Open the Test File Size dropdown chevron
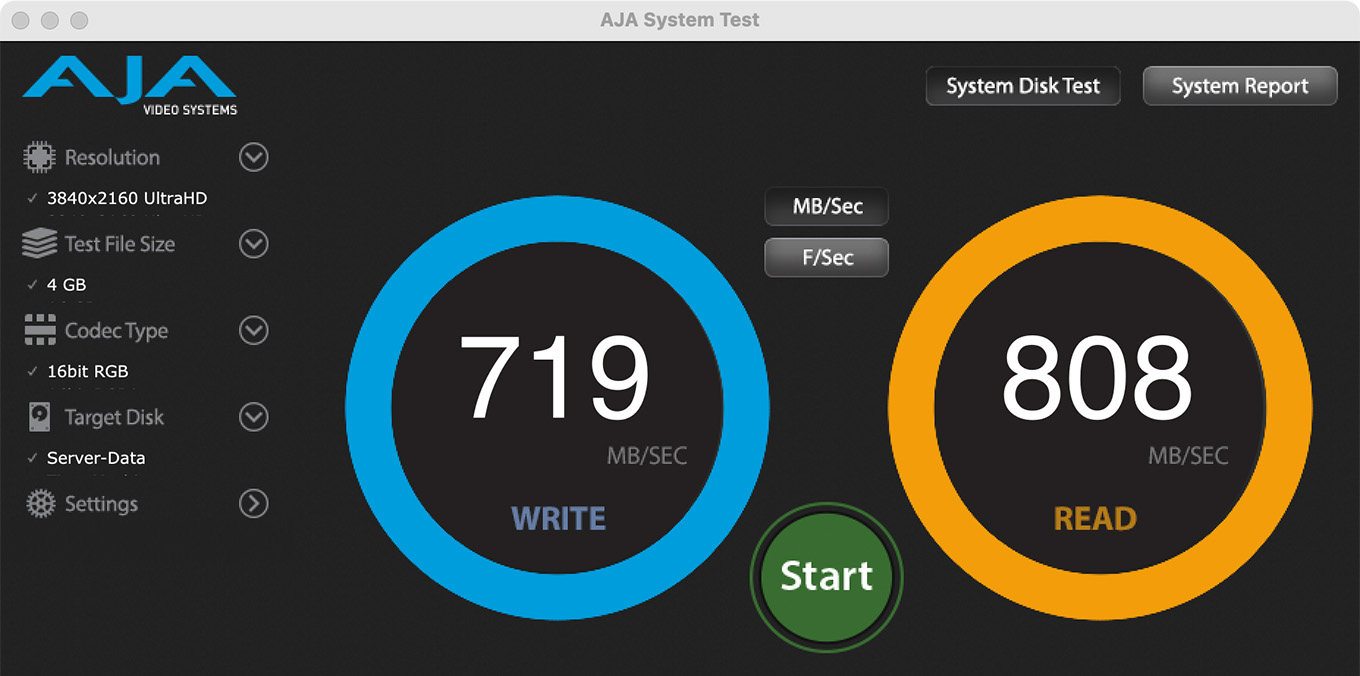The image size is (1360, 676). point(254,243)
